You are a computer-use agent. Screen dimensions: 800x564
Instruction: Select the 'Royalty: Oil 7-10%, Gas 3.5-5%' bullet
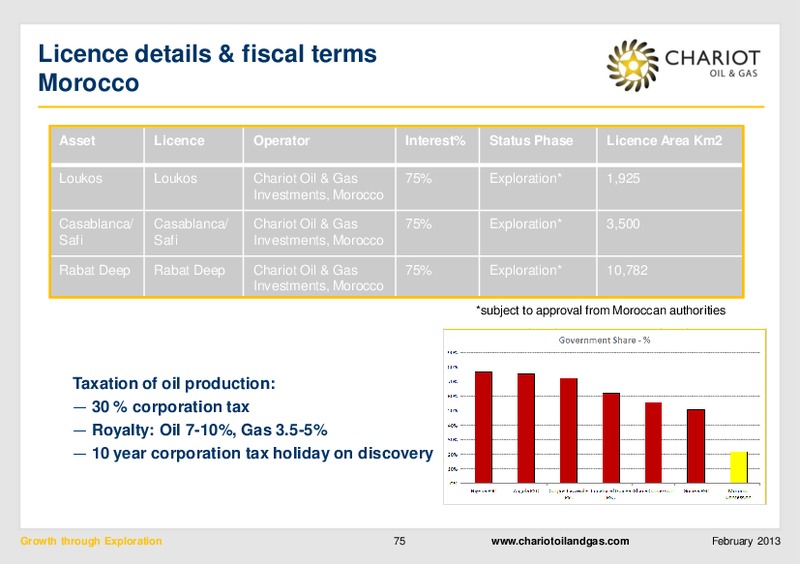point(210,430)
